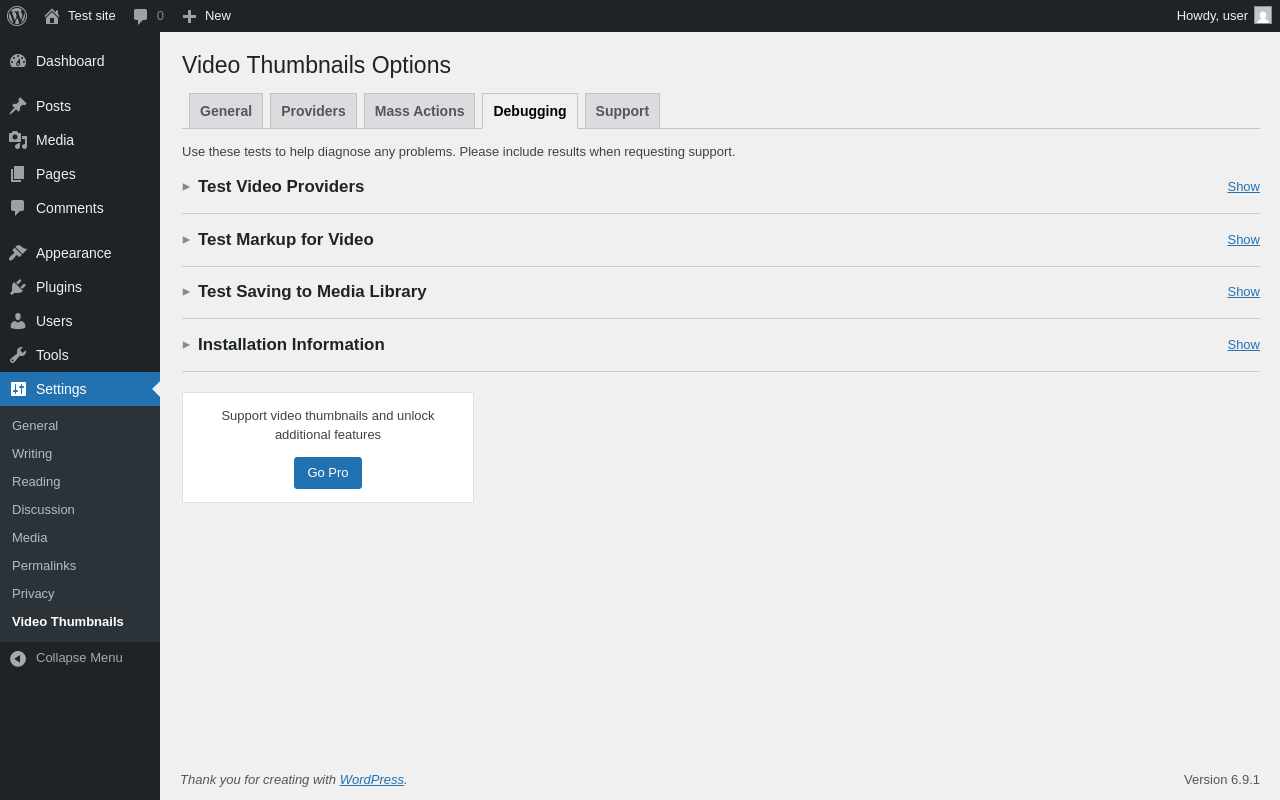Click the plus icon next to New
The width and height of the screenshot is (1280, 800).
coord(189,16)
